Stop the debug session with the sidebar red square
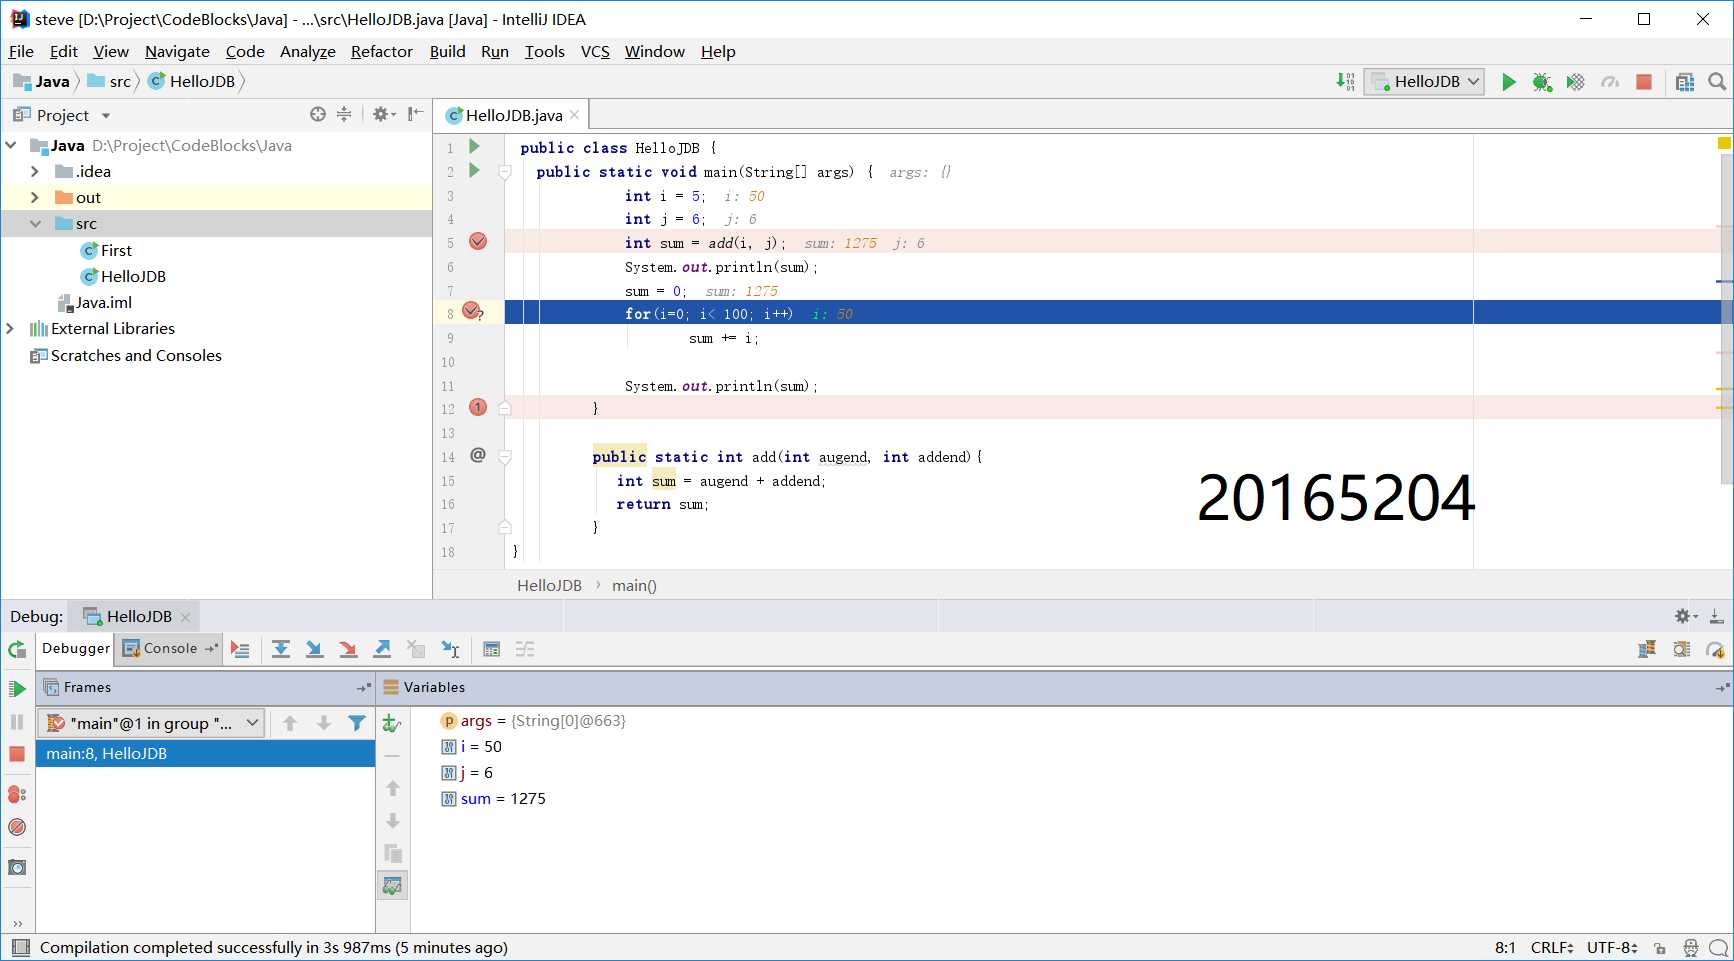The image size is (1734, 961). click(17, 754)
